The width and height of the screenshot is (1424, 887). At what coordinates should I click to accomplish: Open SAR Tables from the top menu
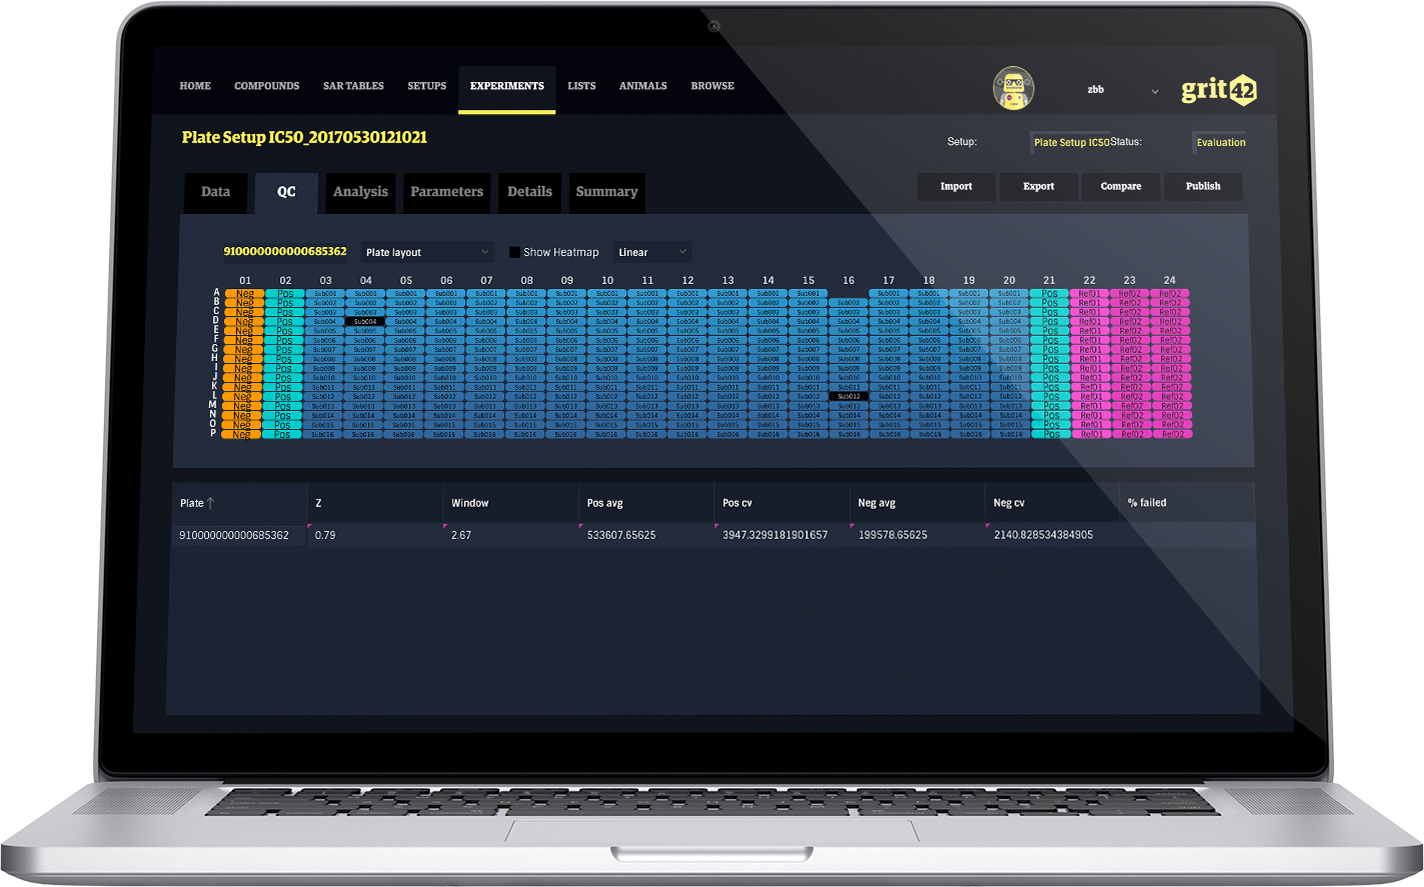pyautogui.click(x=353, y=86)
